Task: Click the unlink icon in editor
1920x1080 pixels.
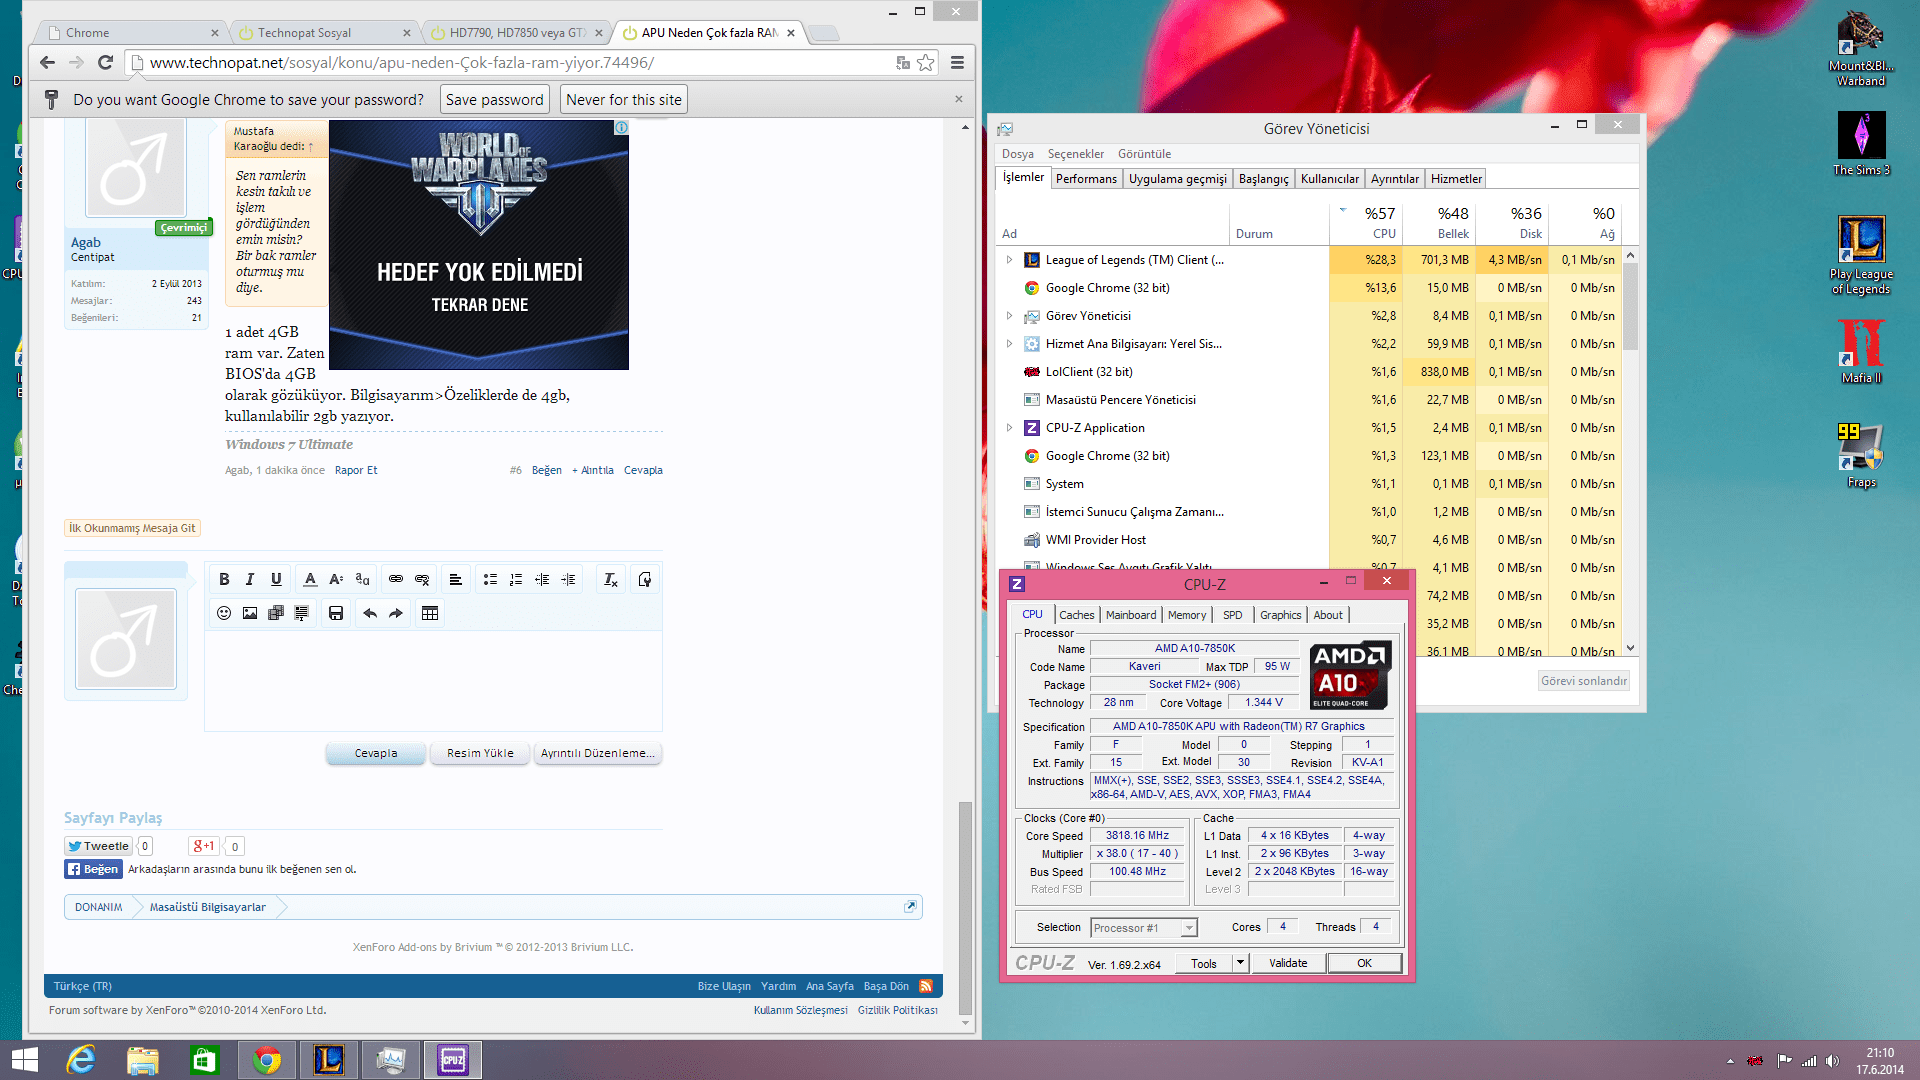Action: pyautogui.click(x=422, y=579)
